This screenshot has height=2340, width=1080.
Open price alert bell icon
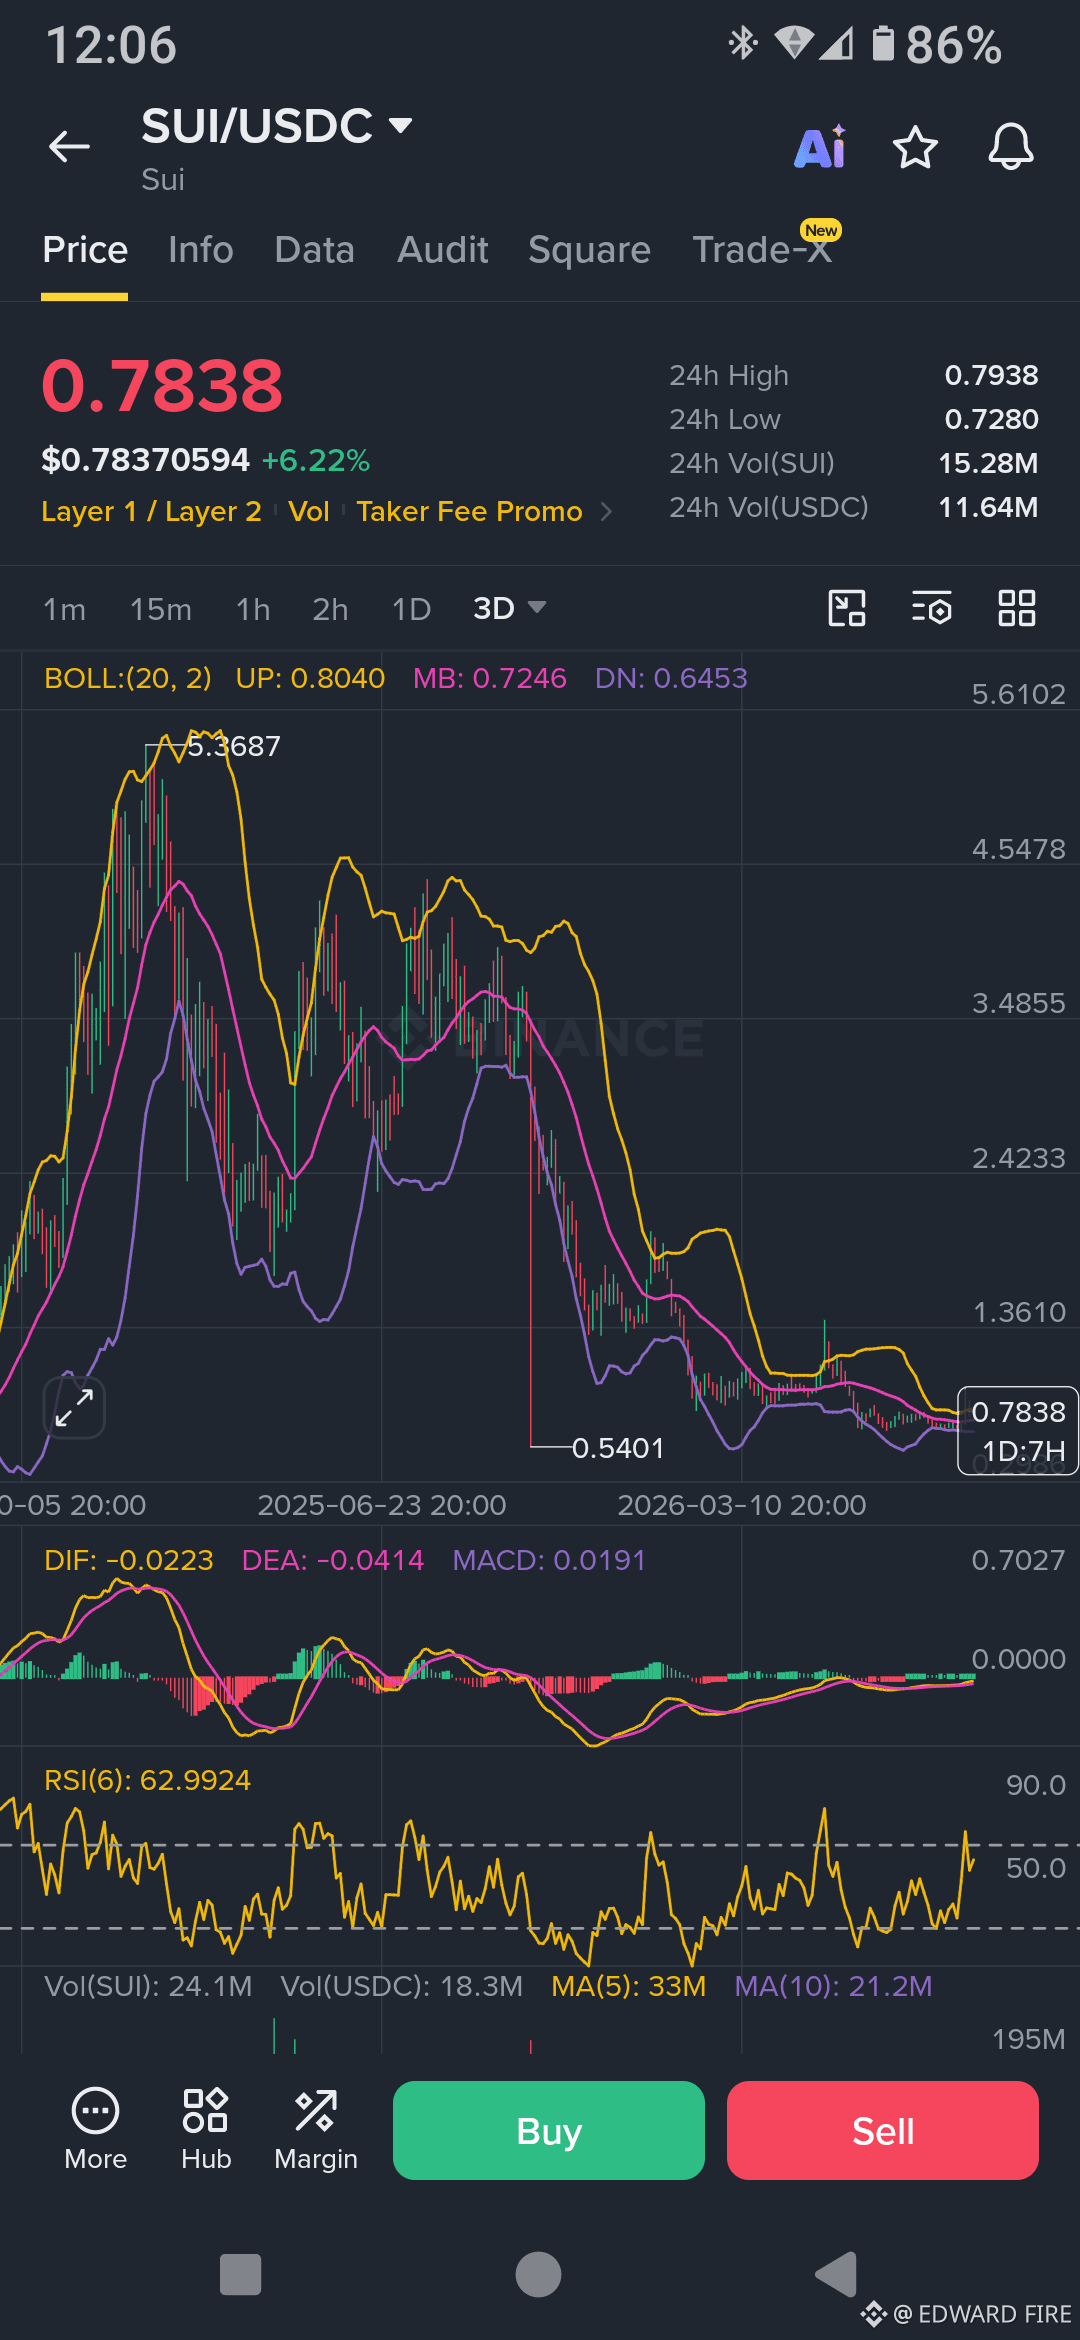pos(1011,147)
